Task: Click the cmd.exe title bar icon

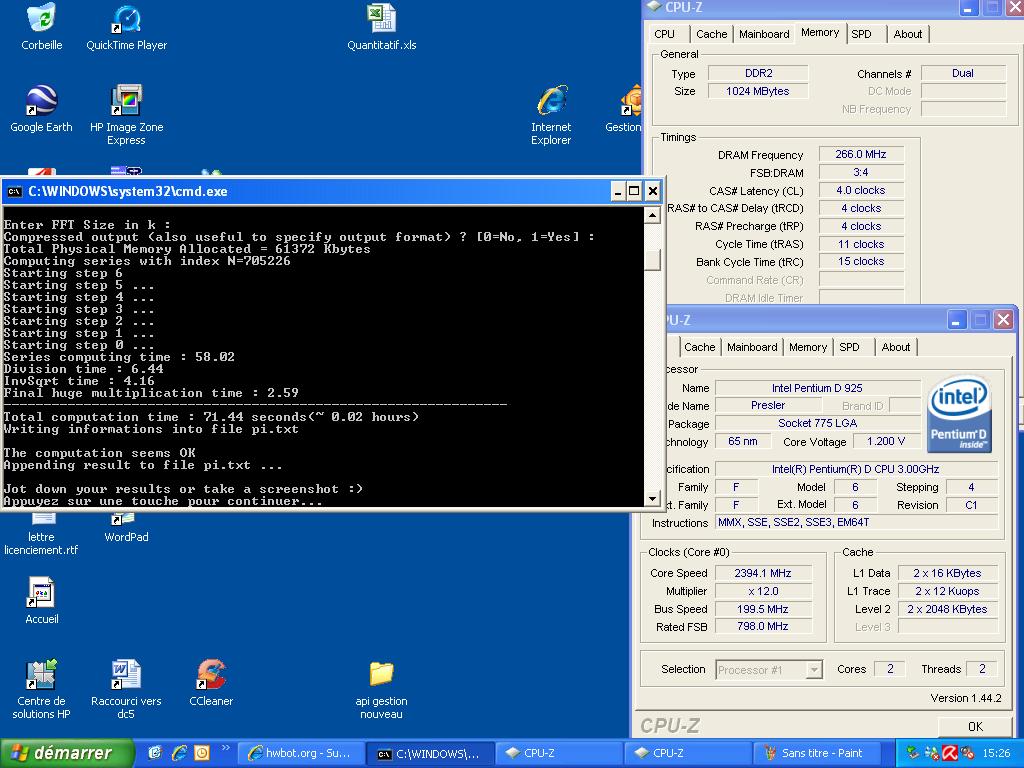Action: 14,191
